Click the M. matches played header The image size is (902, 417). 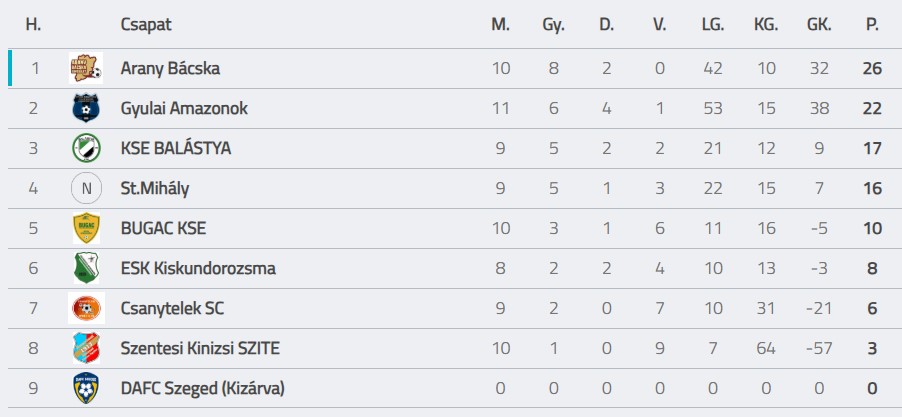point(500,25)
